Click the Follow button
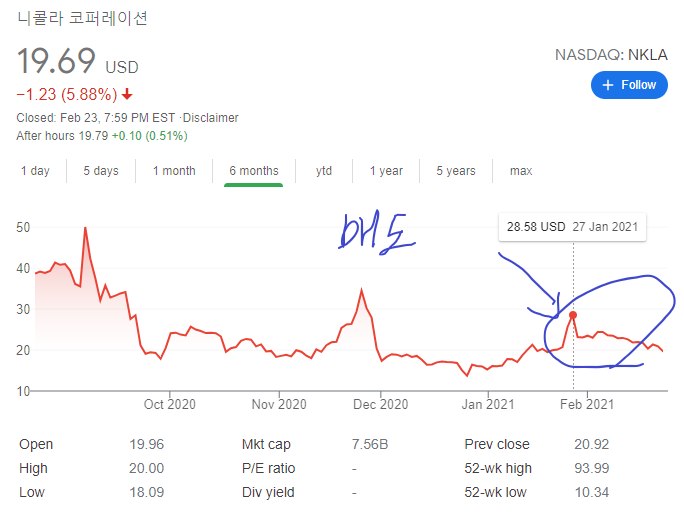Viewport: 684px width, 524px height. 629,85
